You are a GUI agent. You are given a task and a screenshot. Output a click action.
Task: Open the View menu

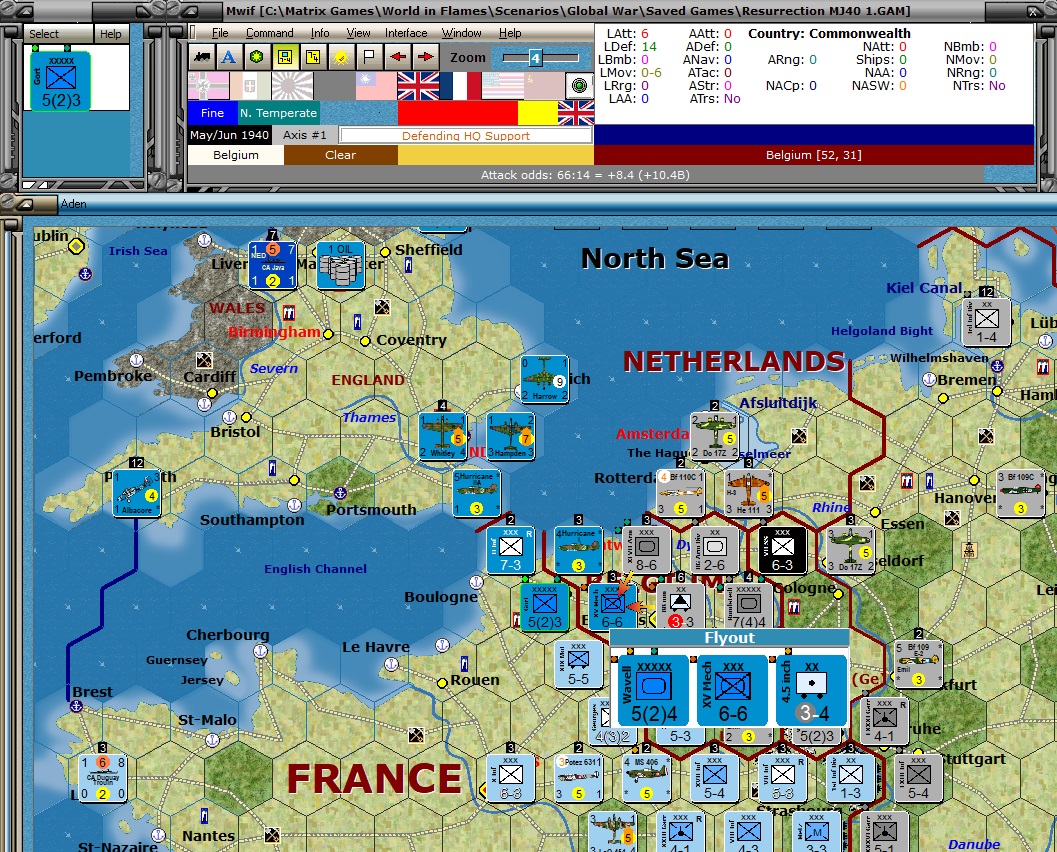click(359, 33)
